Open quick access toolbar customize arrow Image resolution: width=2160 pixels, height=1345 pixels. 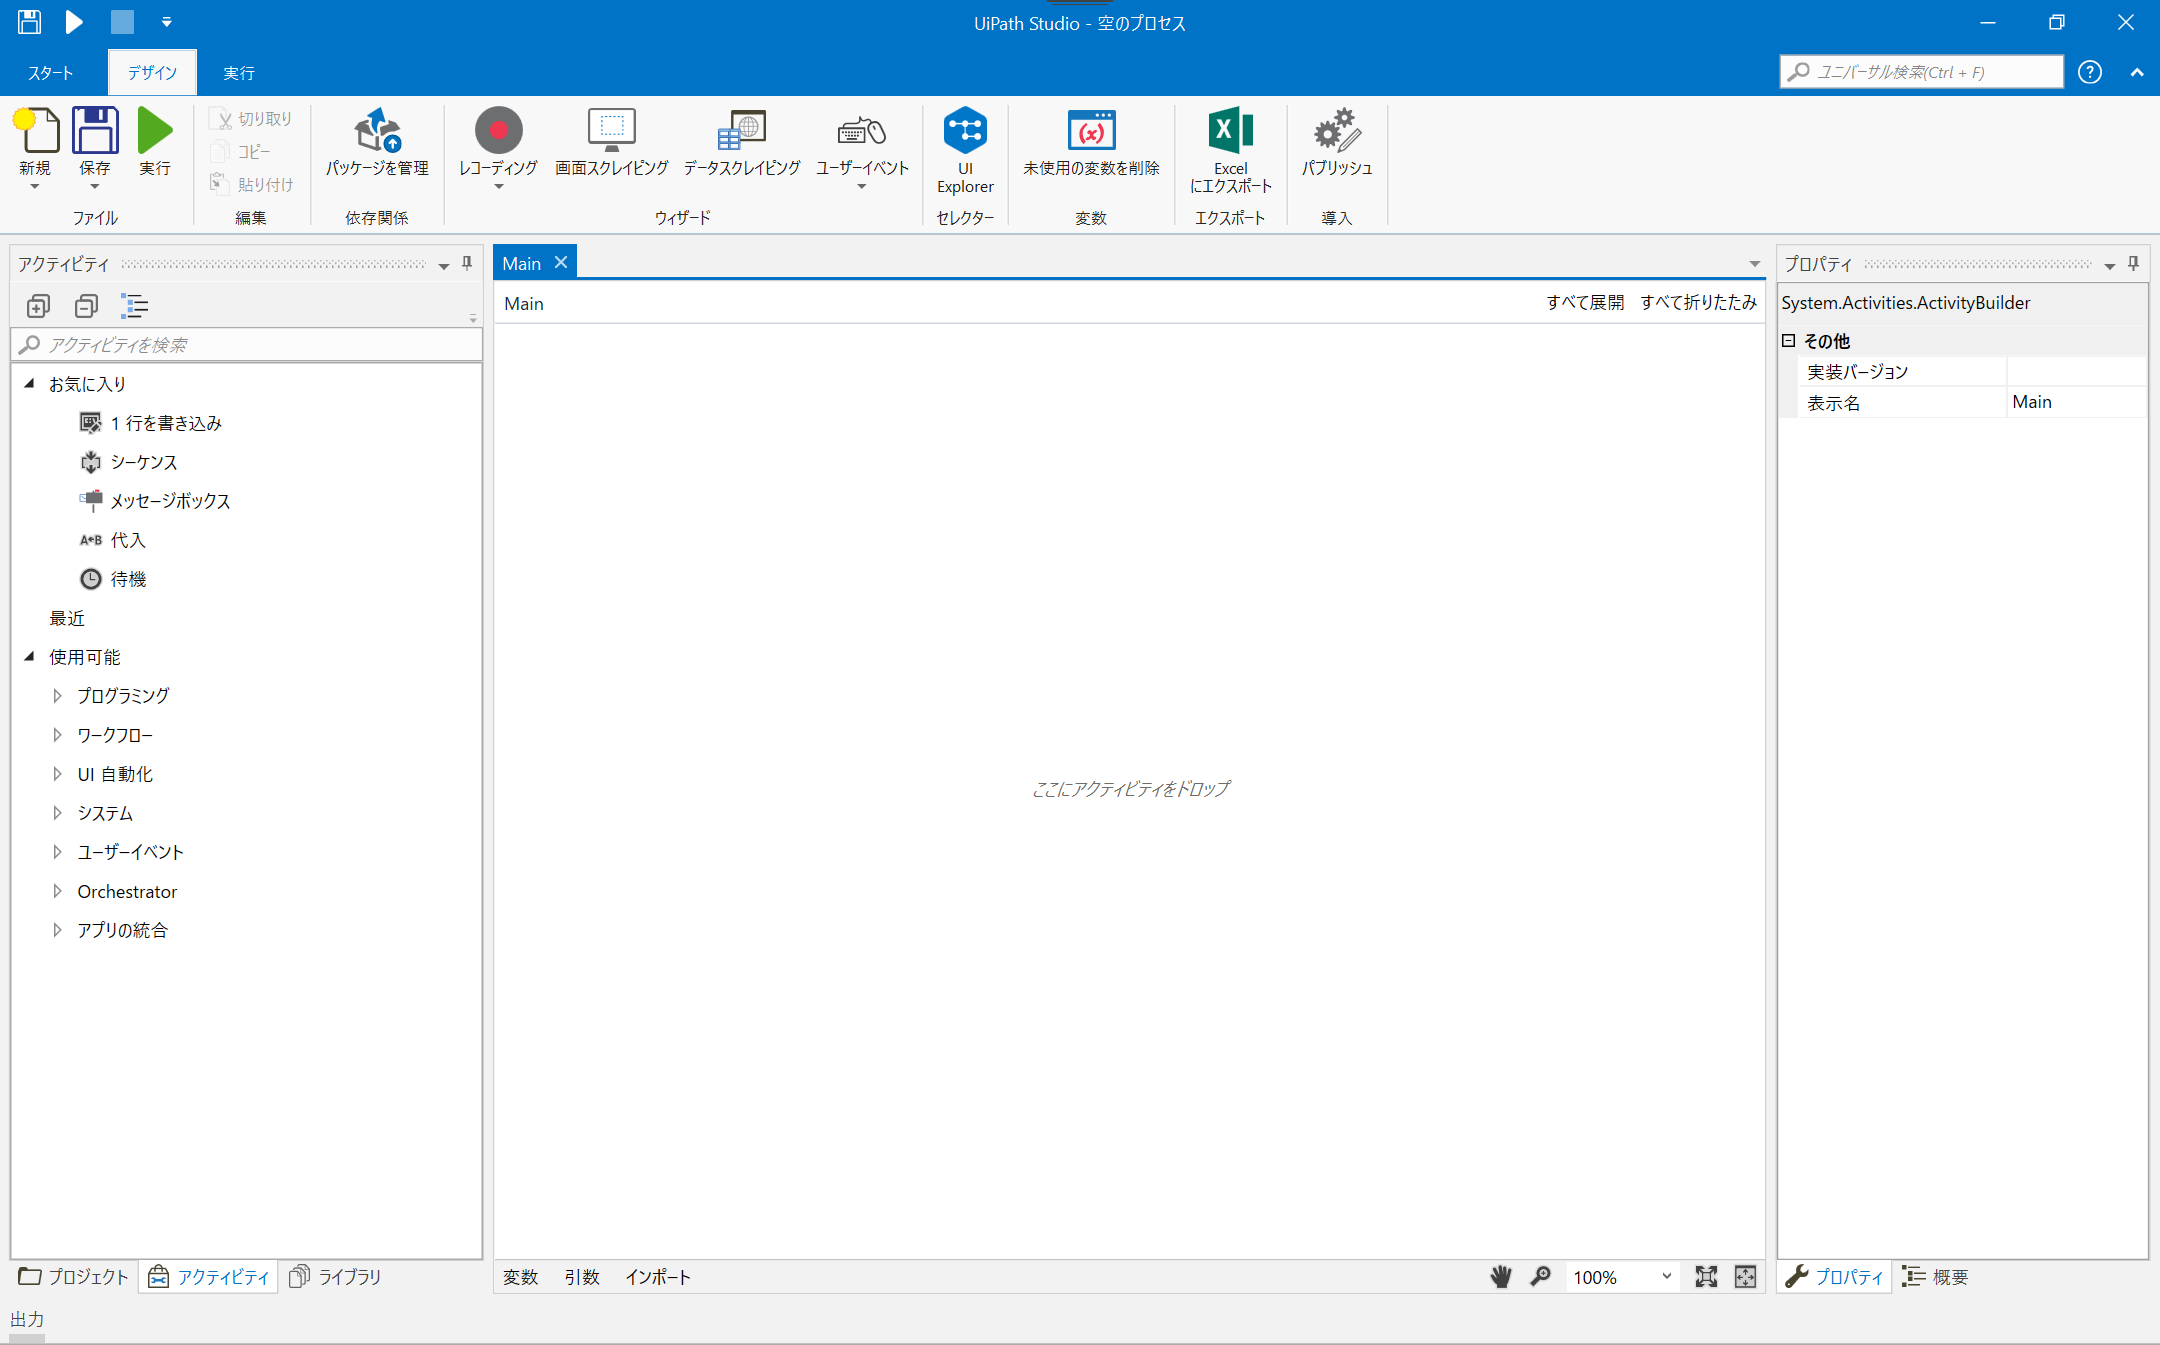[x=166, y=22]
